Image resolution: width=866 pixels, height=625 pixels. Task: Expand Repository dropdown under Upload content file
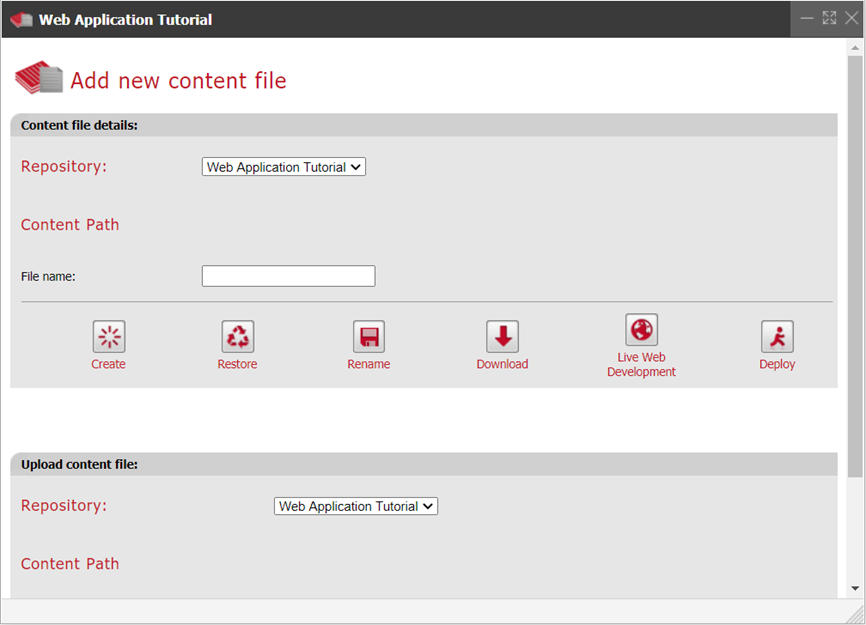click(x=356, y=506)
